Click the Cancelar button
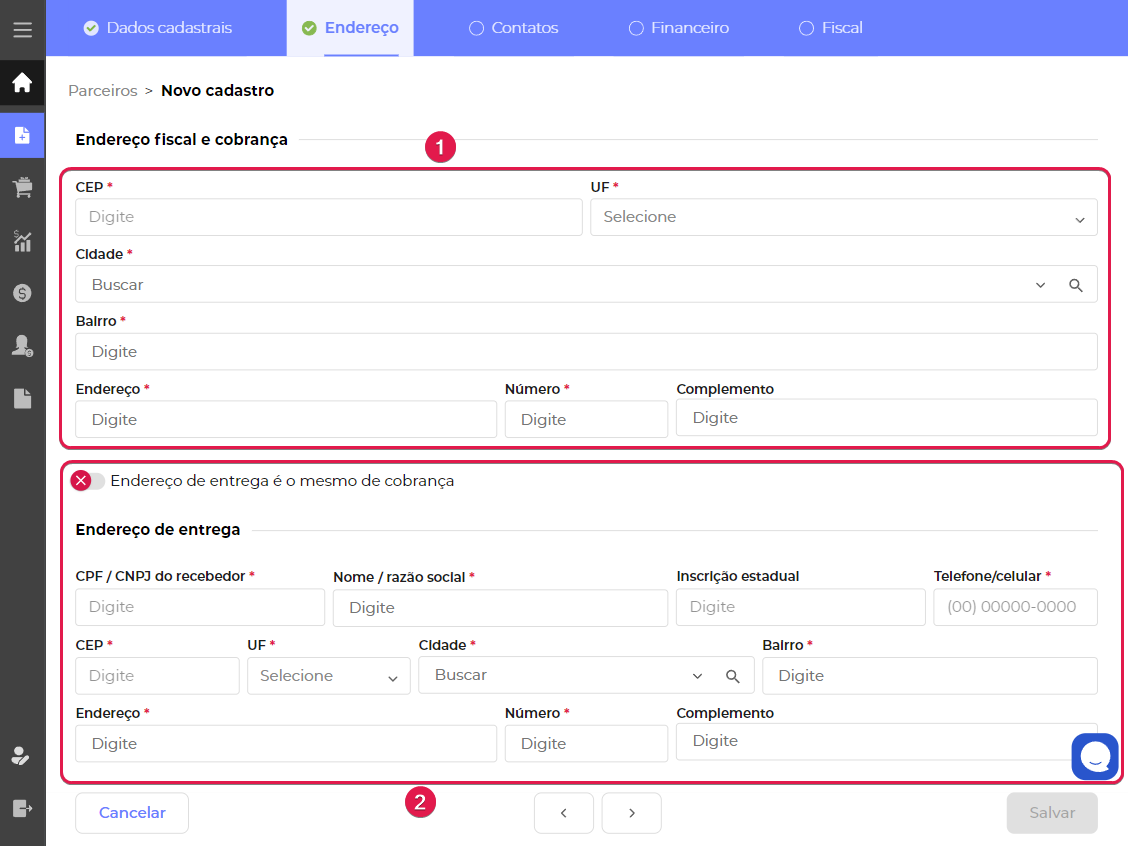Image resolution: width=1128 pixels, height=846 pixels. [x=132, y=813]
